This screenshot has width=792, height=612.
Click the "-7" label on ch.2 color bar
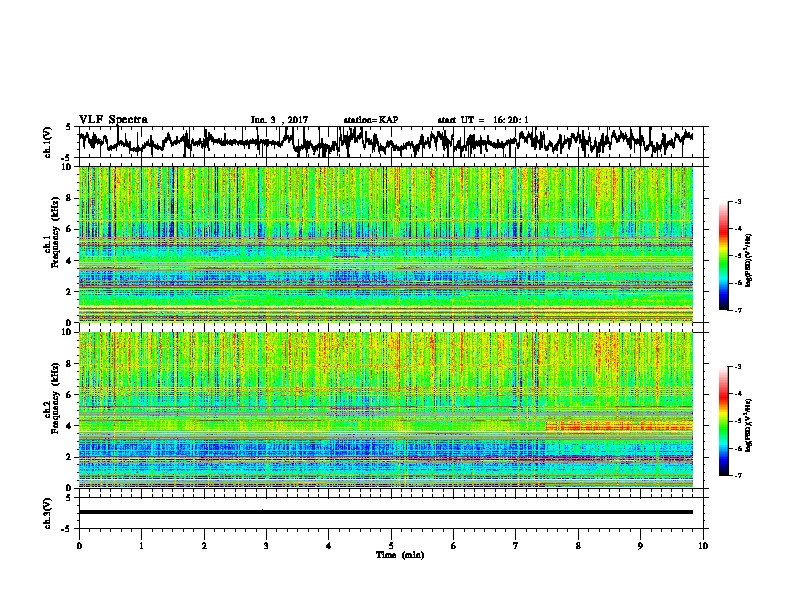[x=737, y=475]
